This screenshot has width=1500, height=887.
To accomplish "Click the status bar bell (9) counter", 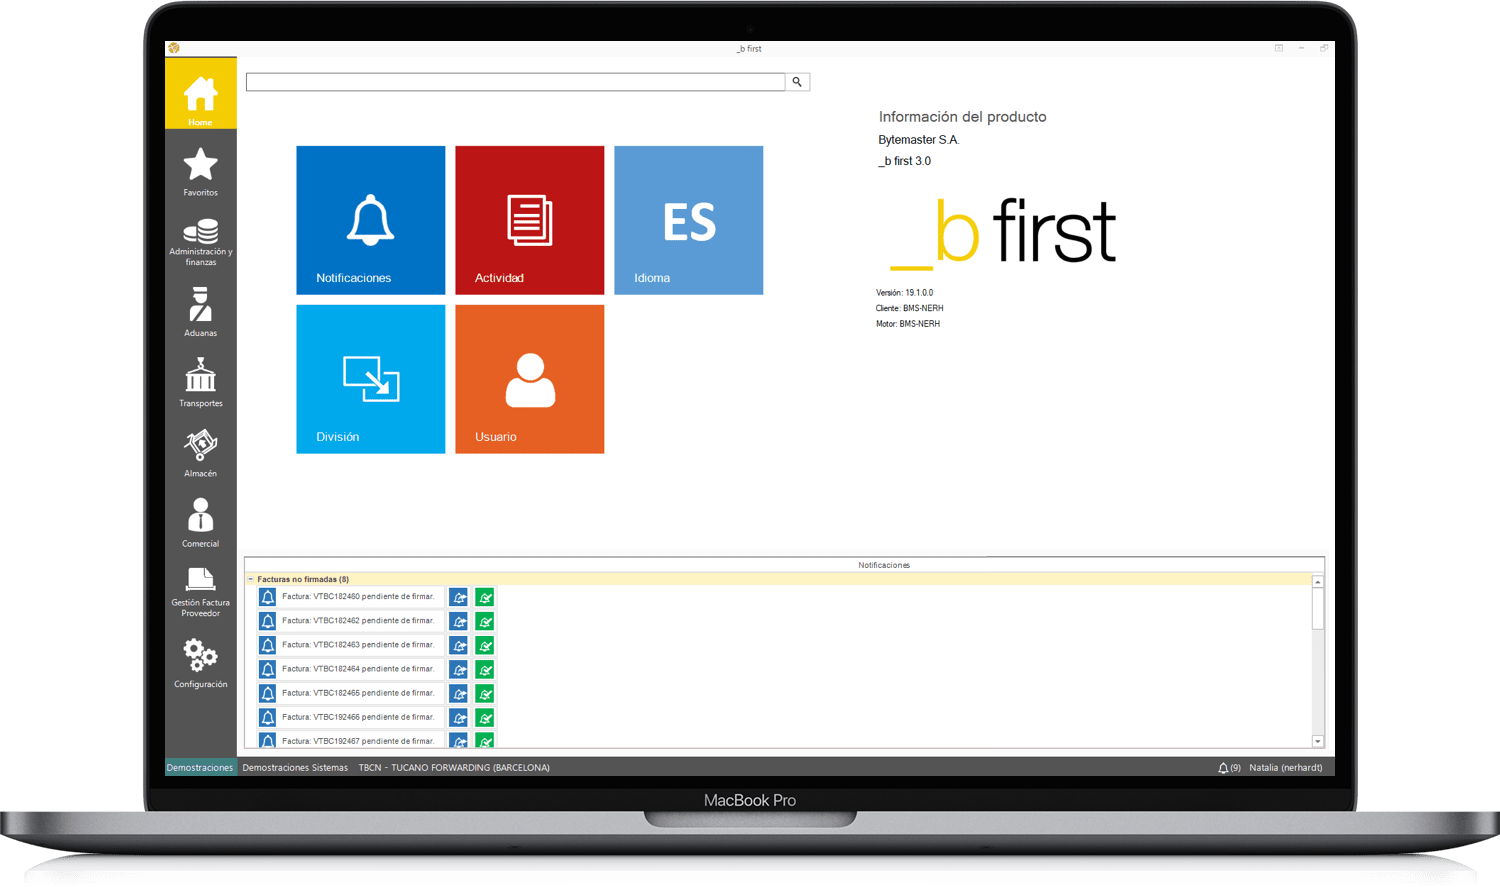I will pos(1229,768).
